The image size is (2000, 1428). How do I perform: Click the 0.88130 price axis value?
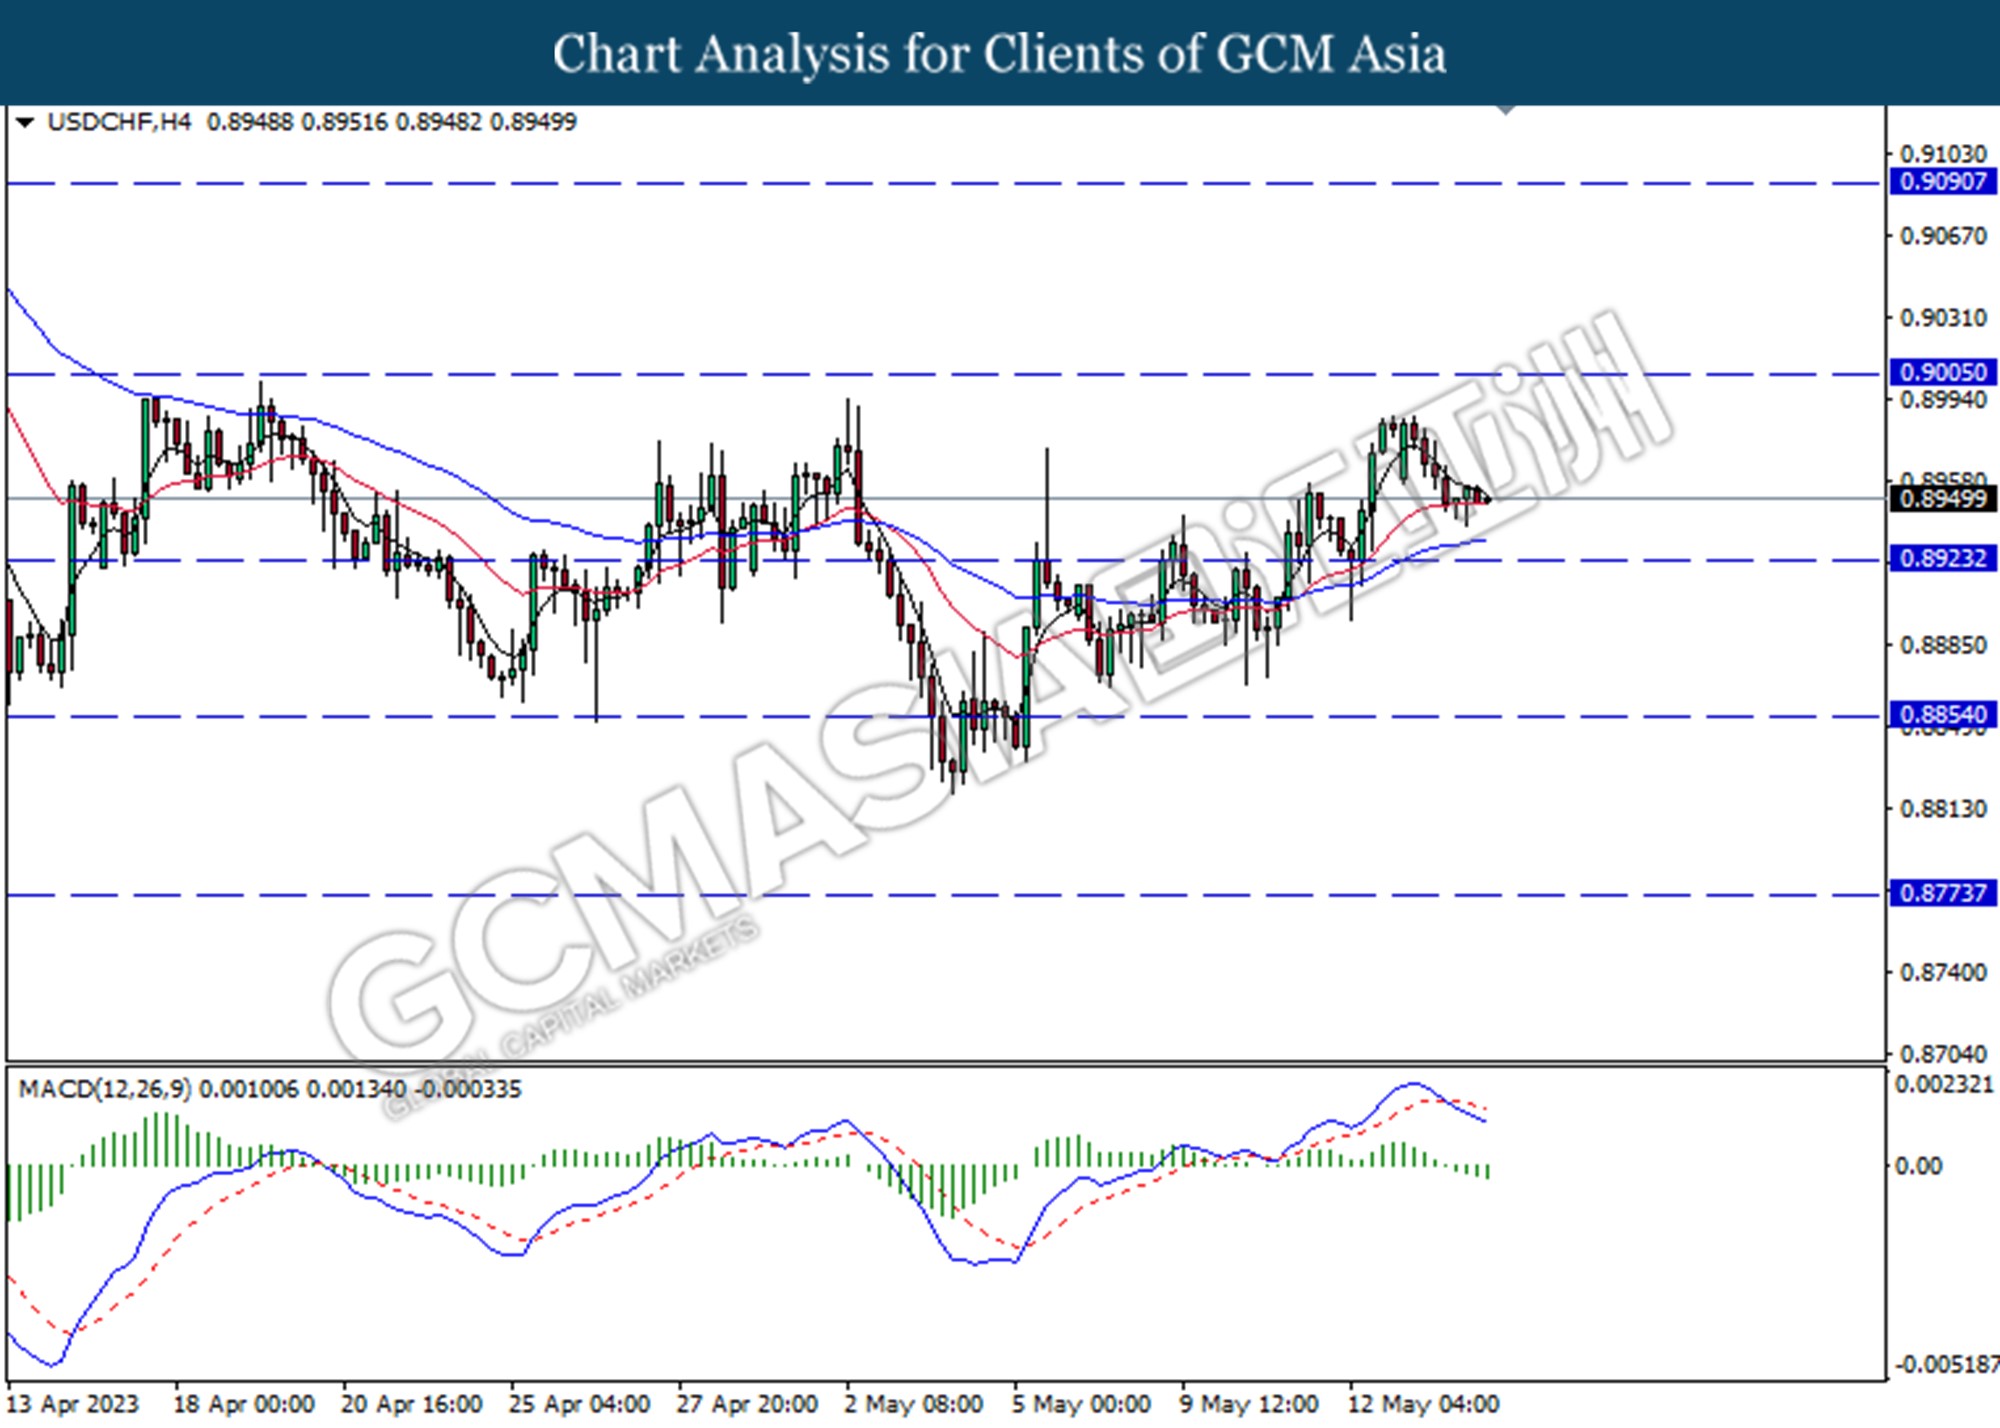[x=1943, y=808]
